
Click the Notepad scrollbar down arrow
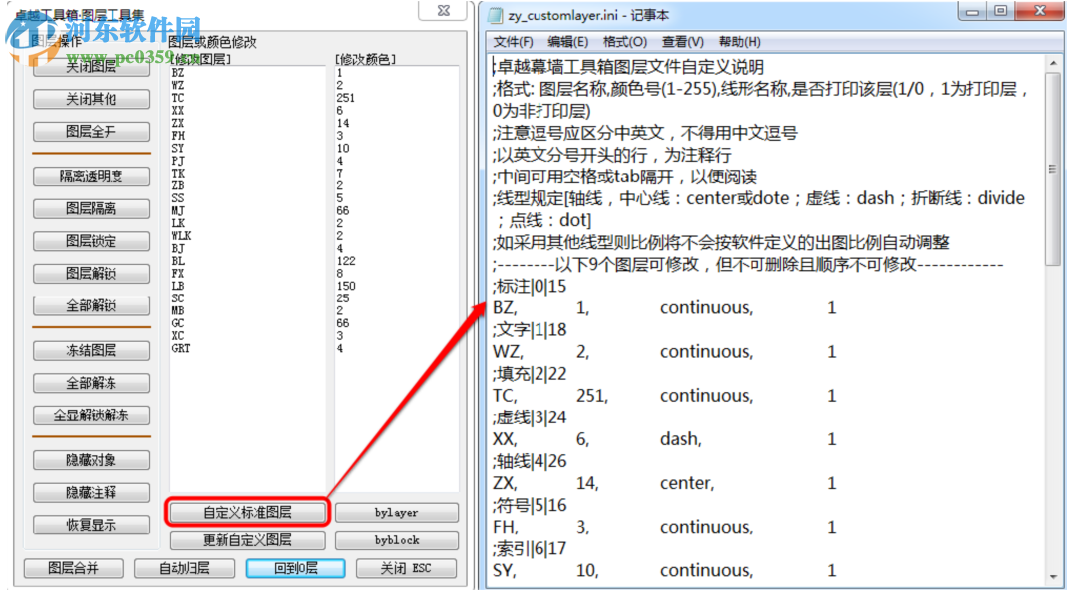point(1052,578)
